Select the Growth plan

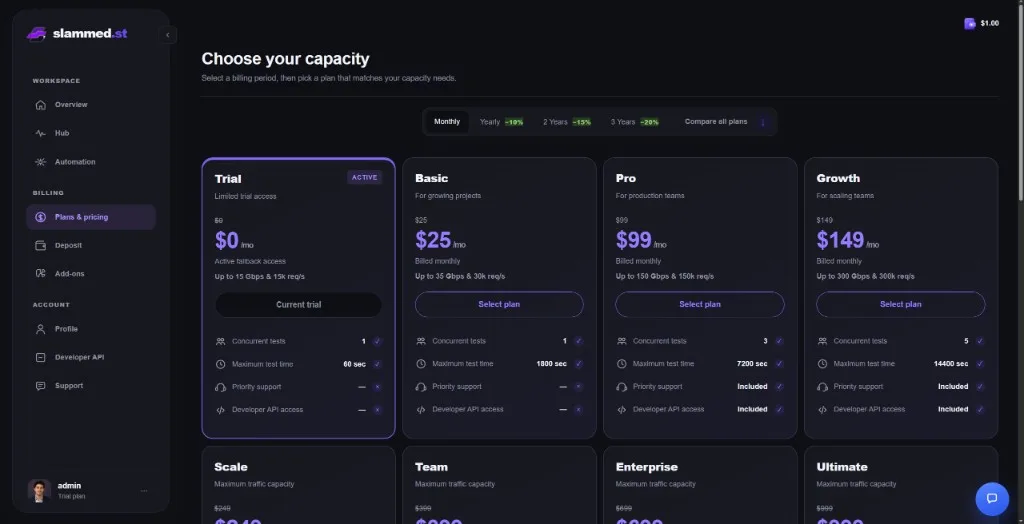coord(901,304)
